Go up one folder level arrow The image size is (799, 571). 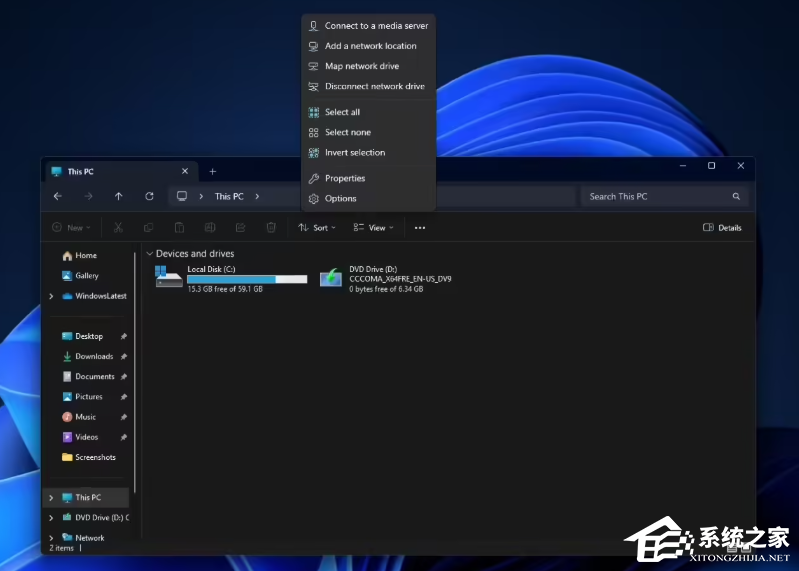[119, 196]
